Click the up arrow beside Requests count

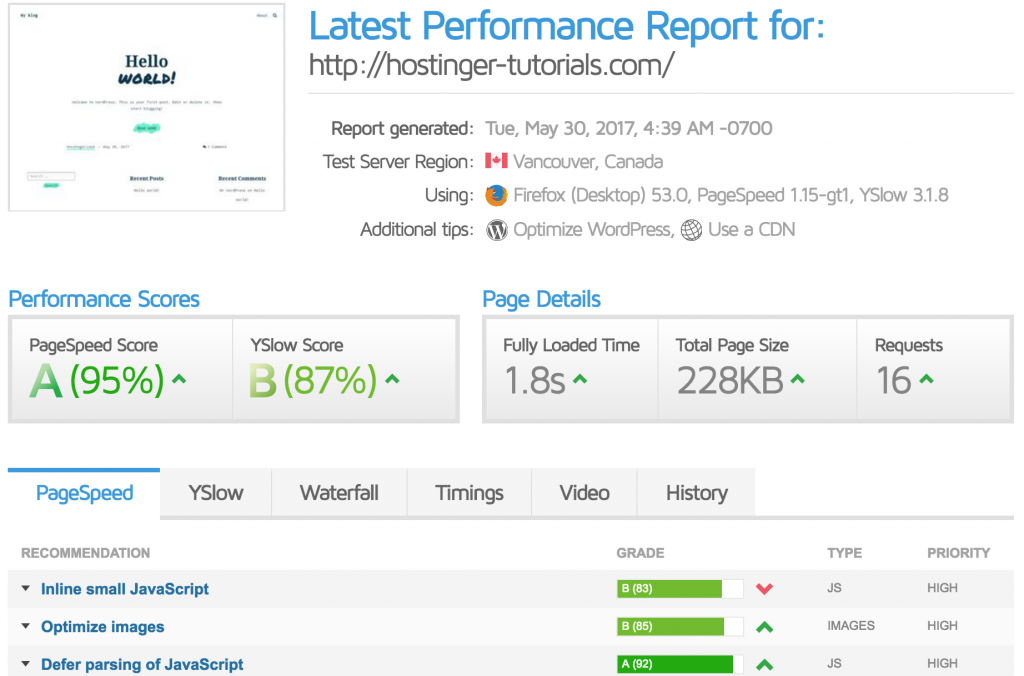[x=926, y=378]
